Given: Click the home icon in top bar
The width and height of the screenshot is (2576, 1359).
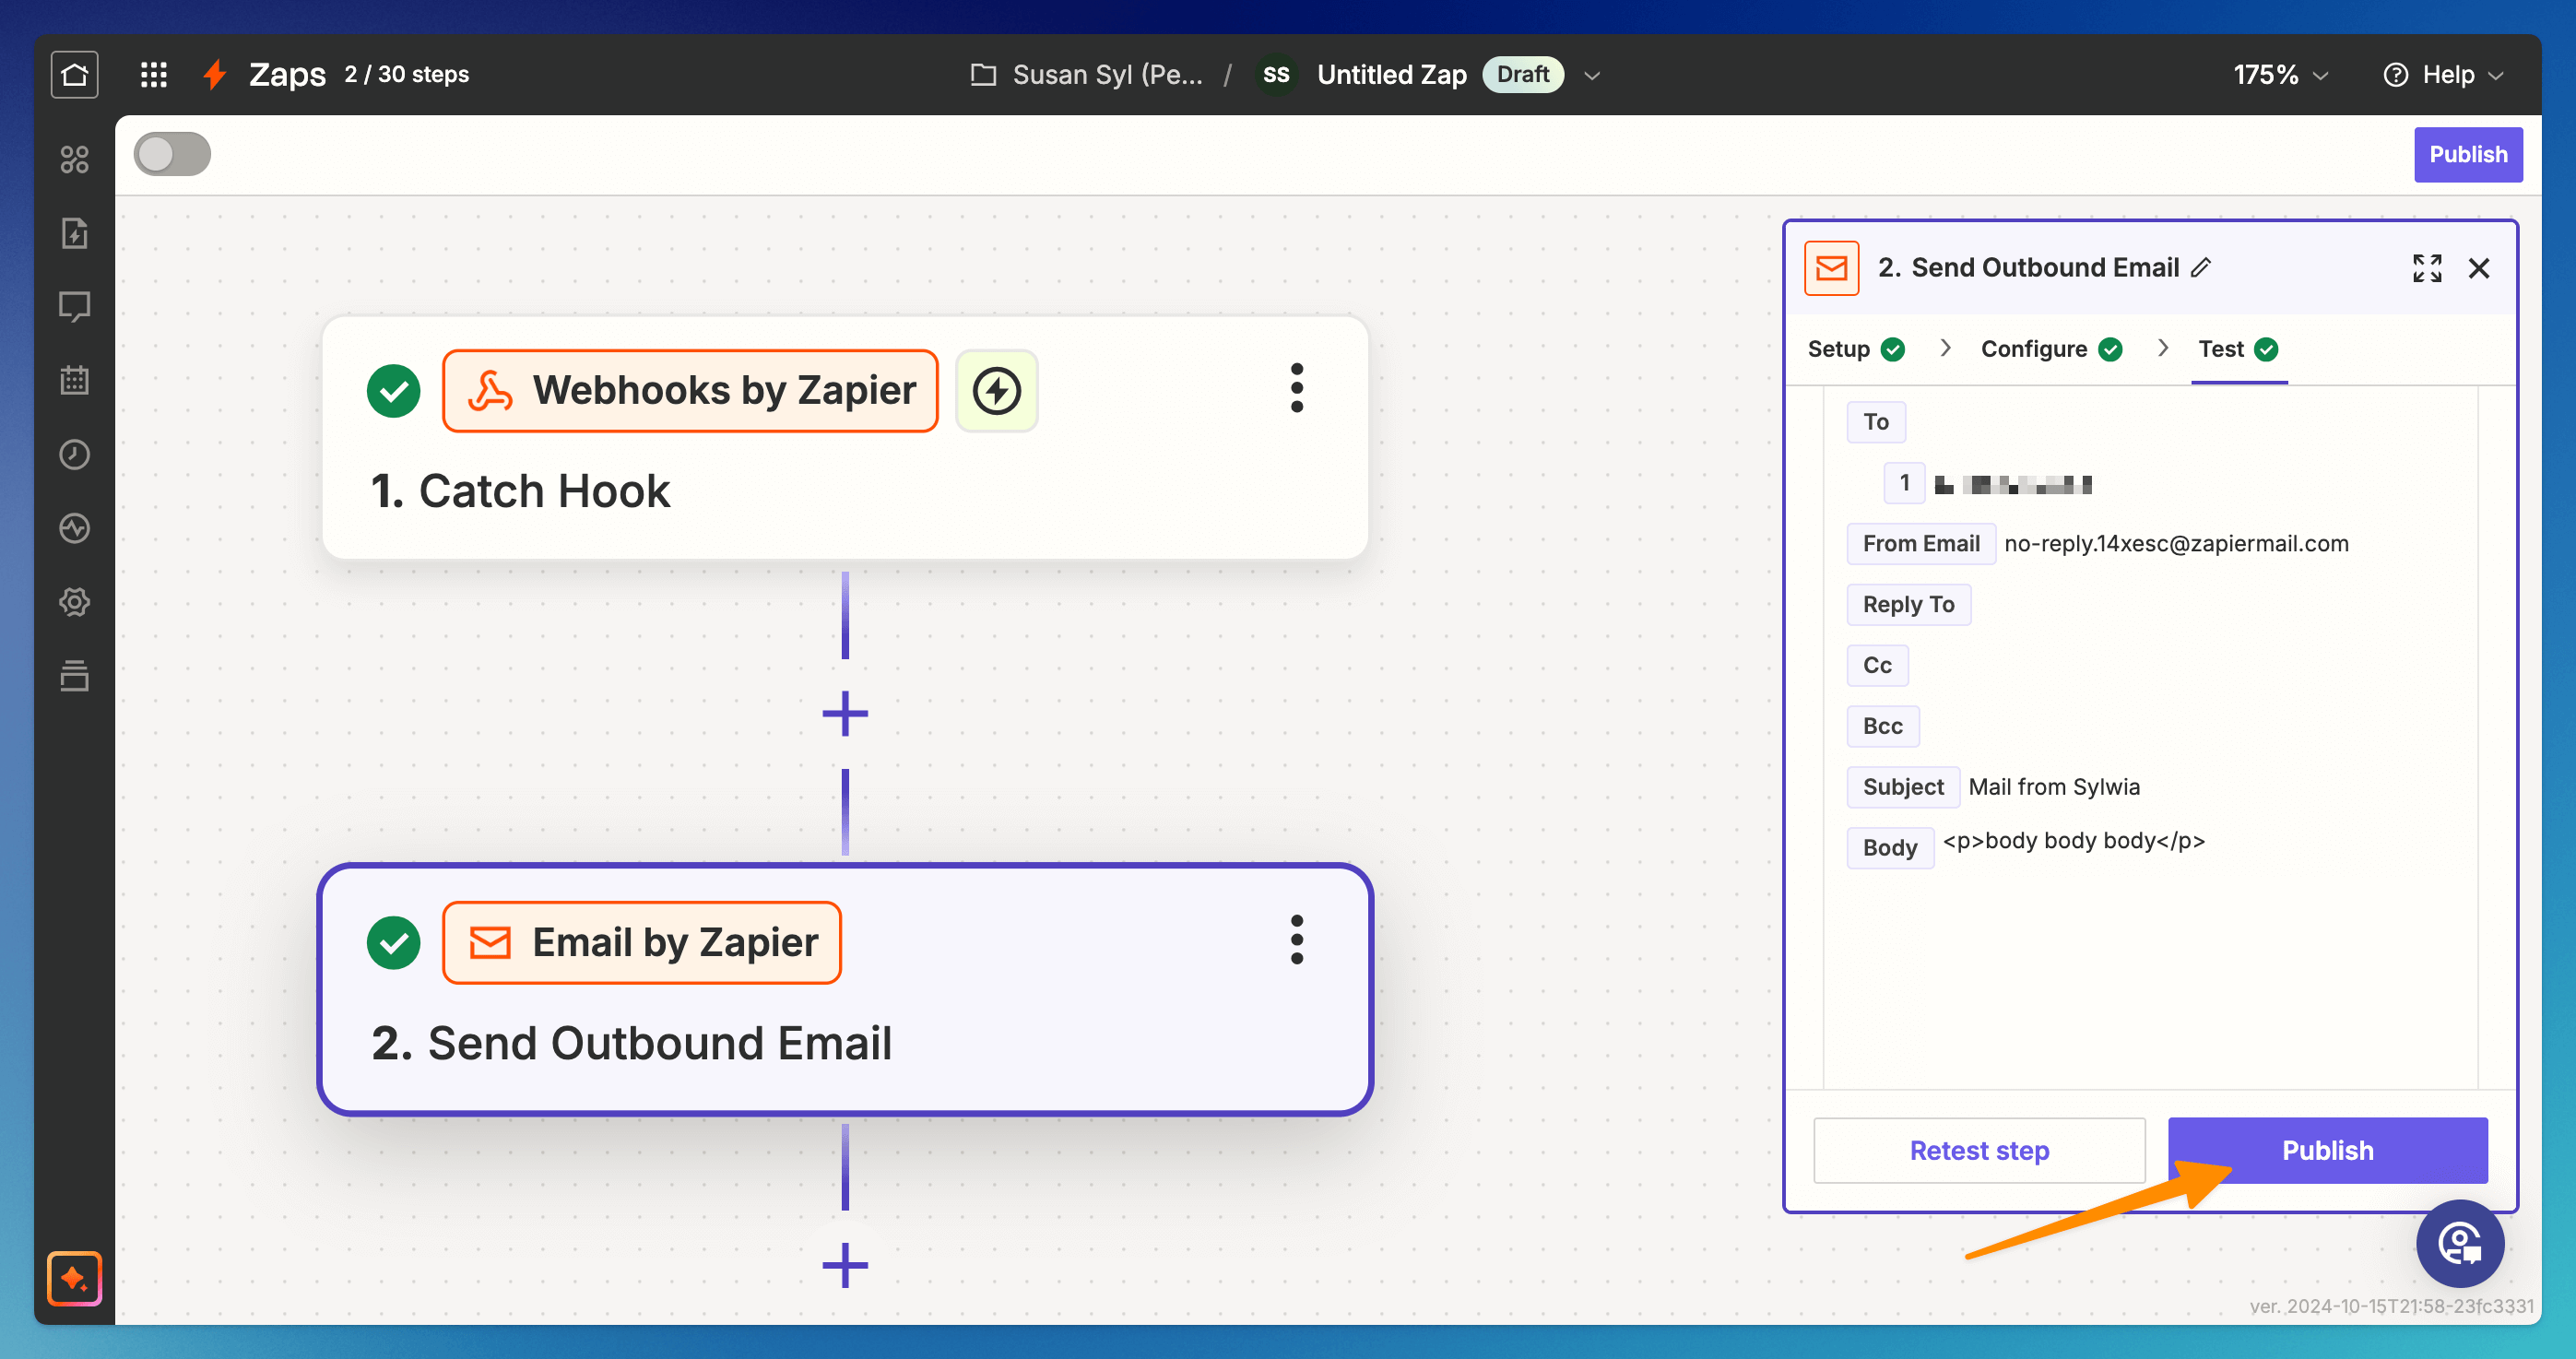Looking at the screenshot, I should coord(75,75).
